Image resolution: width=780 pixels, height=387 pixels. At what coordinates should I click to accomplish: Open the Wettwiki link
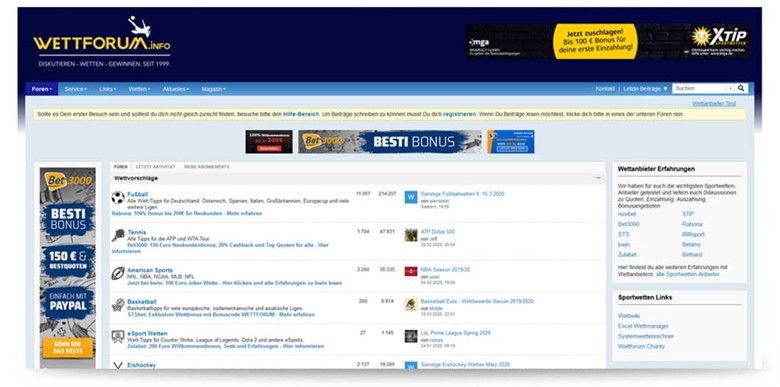pyautogui.click(x=629, y=316)
